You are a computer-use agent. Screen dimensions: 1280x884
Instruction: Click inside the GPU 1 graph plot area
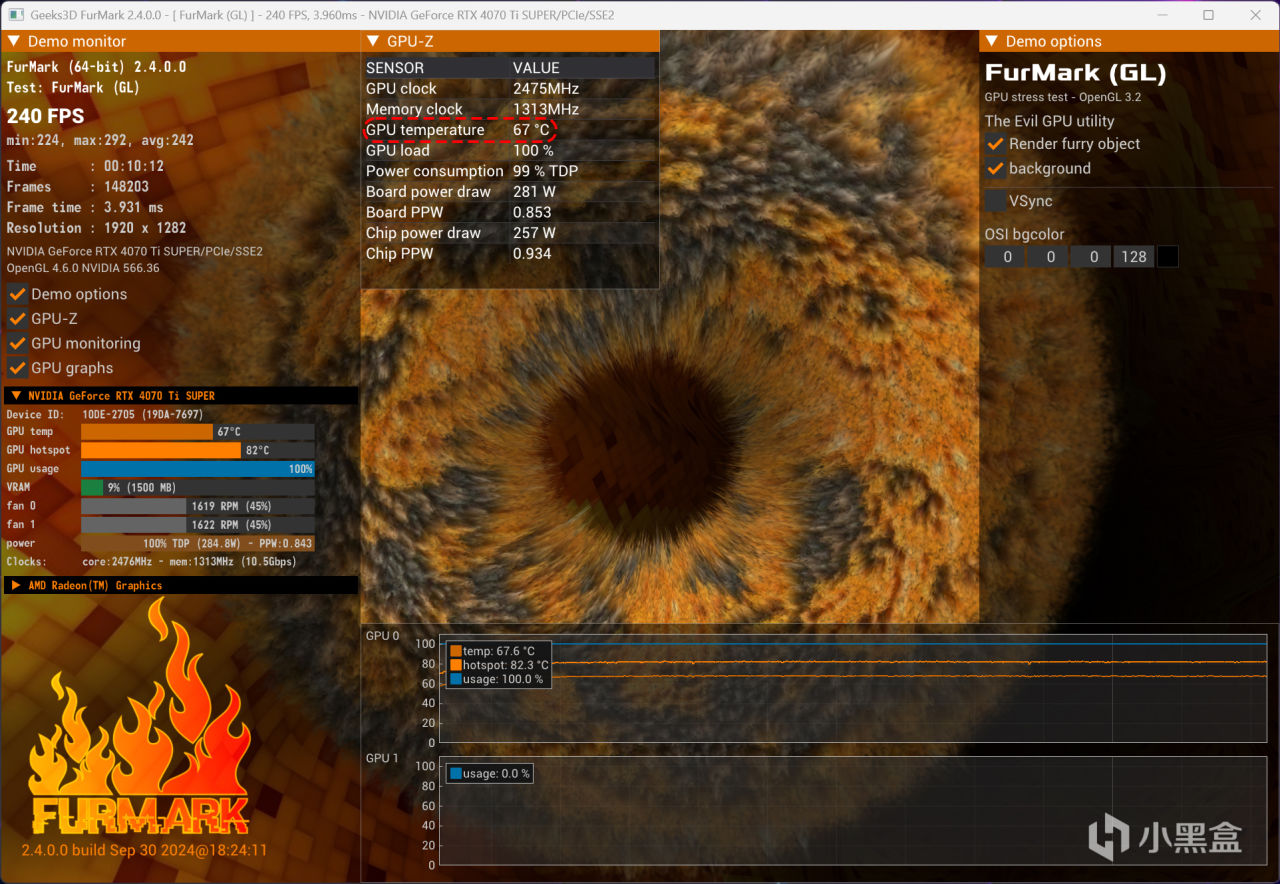(x=853, y=811)
